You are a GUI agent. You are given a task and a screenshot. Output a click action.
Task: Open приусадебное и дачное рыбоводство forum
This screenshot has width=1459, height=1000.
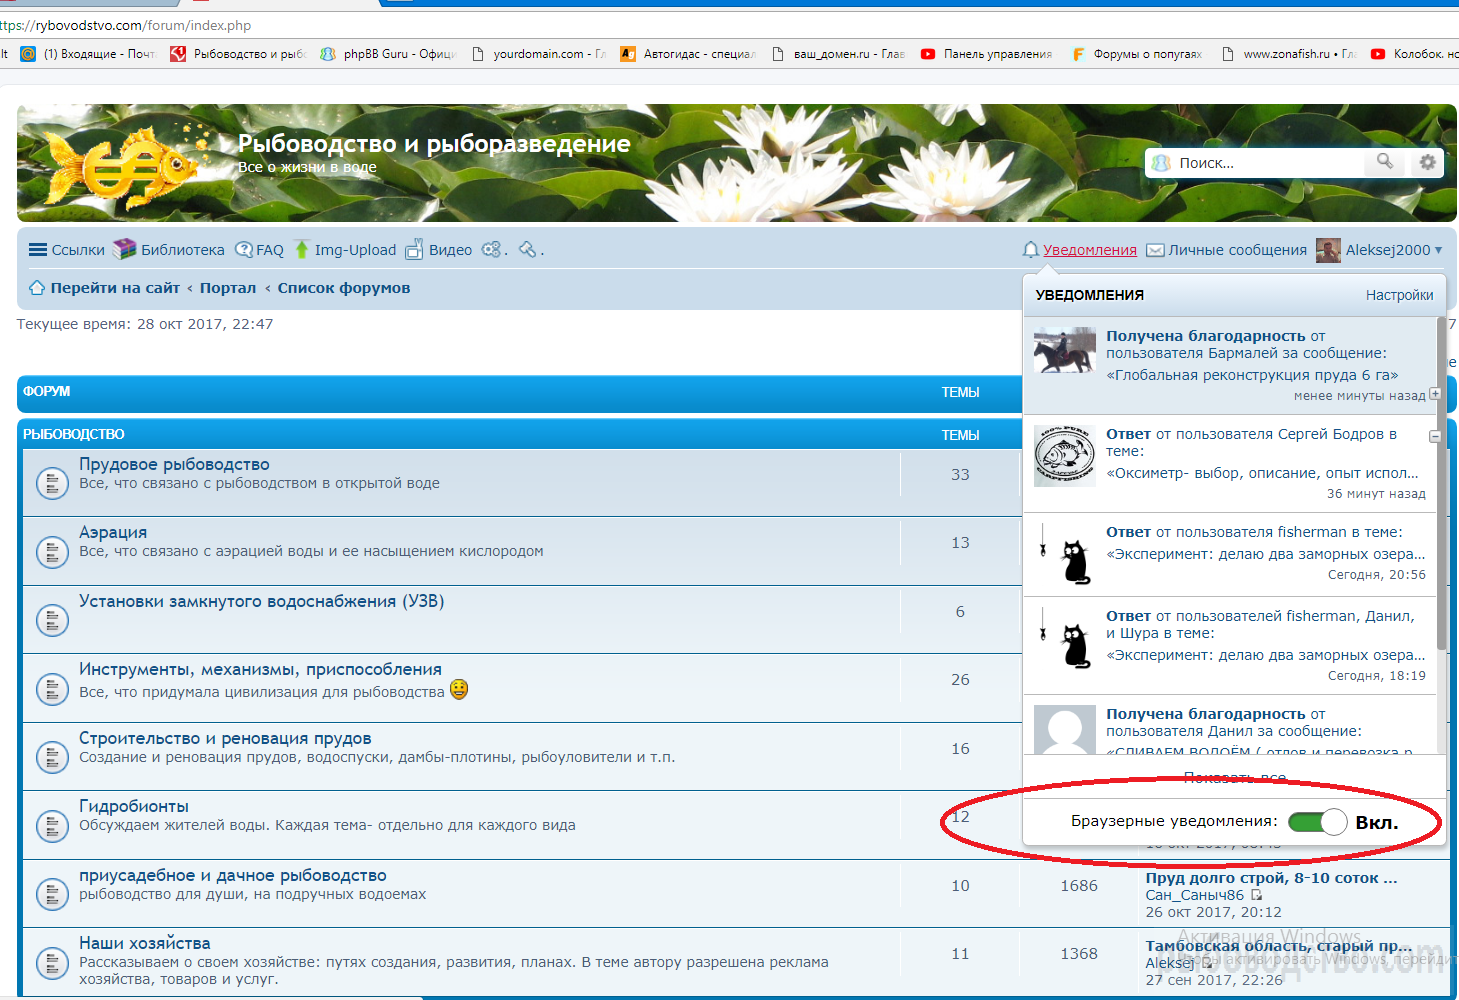click(233, 875)
